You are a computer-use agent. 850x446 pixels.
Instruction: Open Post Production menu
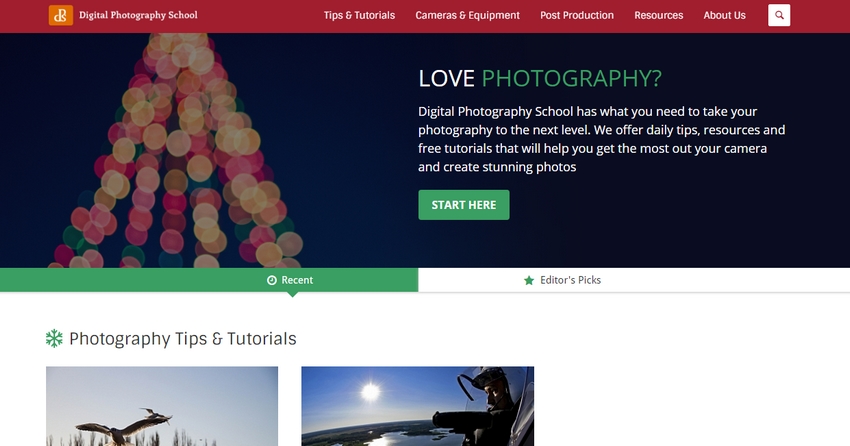(577, 15)
